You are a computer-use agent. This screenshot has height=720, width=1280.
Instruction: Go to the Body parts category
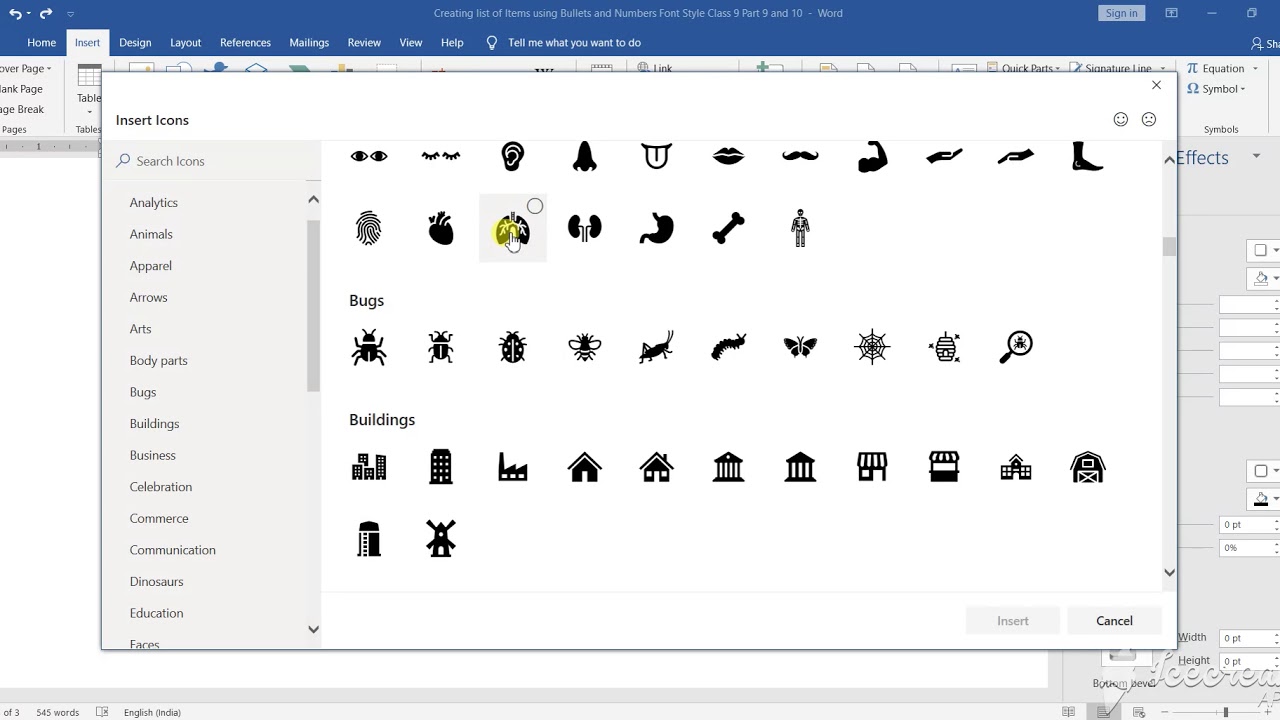pyautogui.click(x=158, y=360)
